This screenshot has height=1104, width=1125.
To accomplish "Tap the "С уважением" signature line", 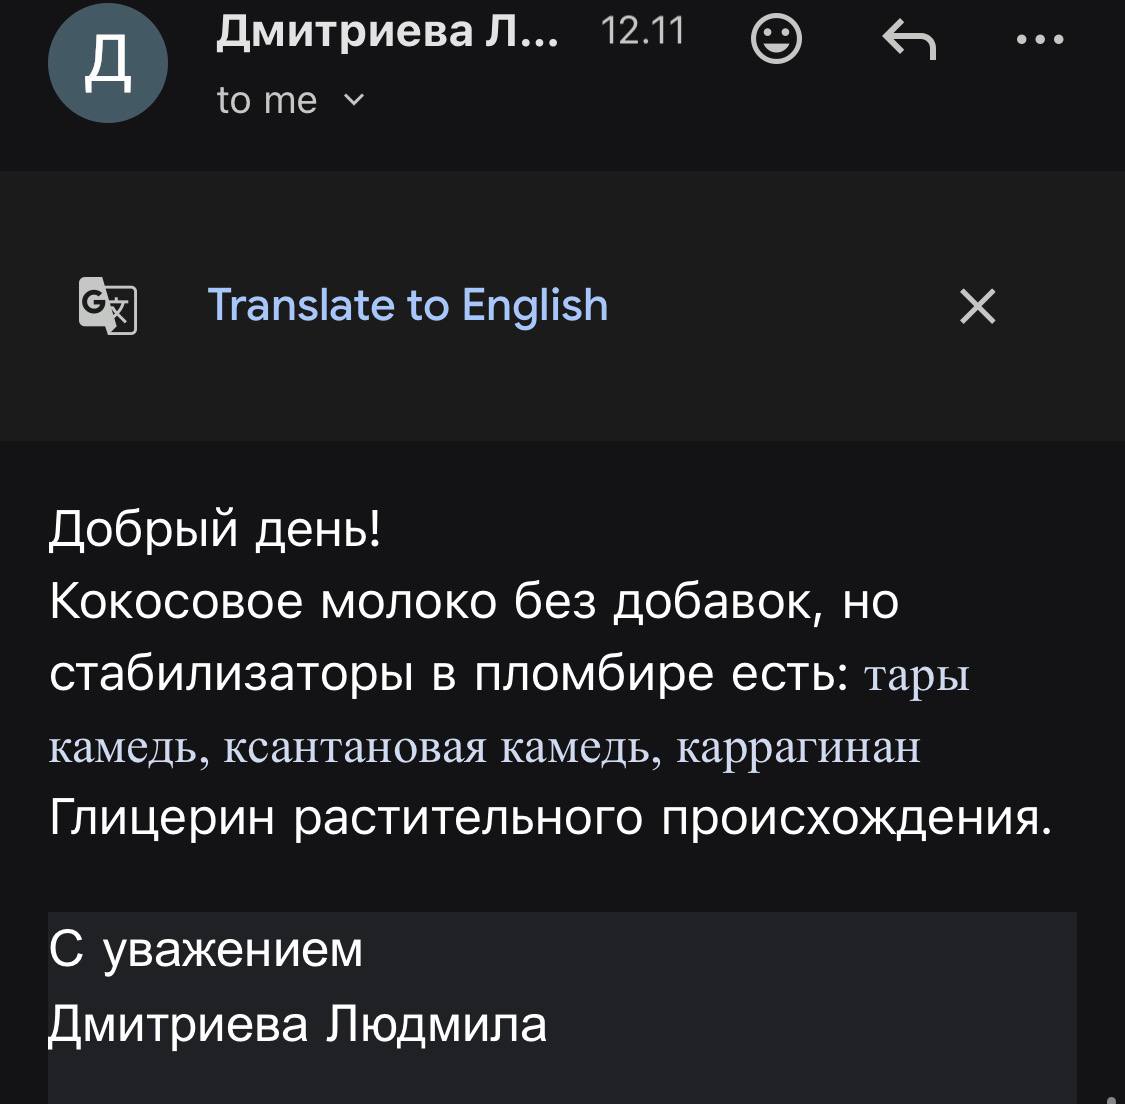I will click(206, 950).
